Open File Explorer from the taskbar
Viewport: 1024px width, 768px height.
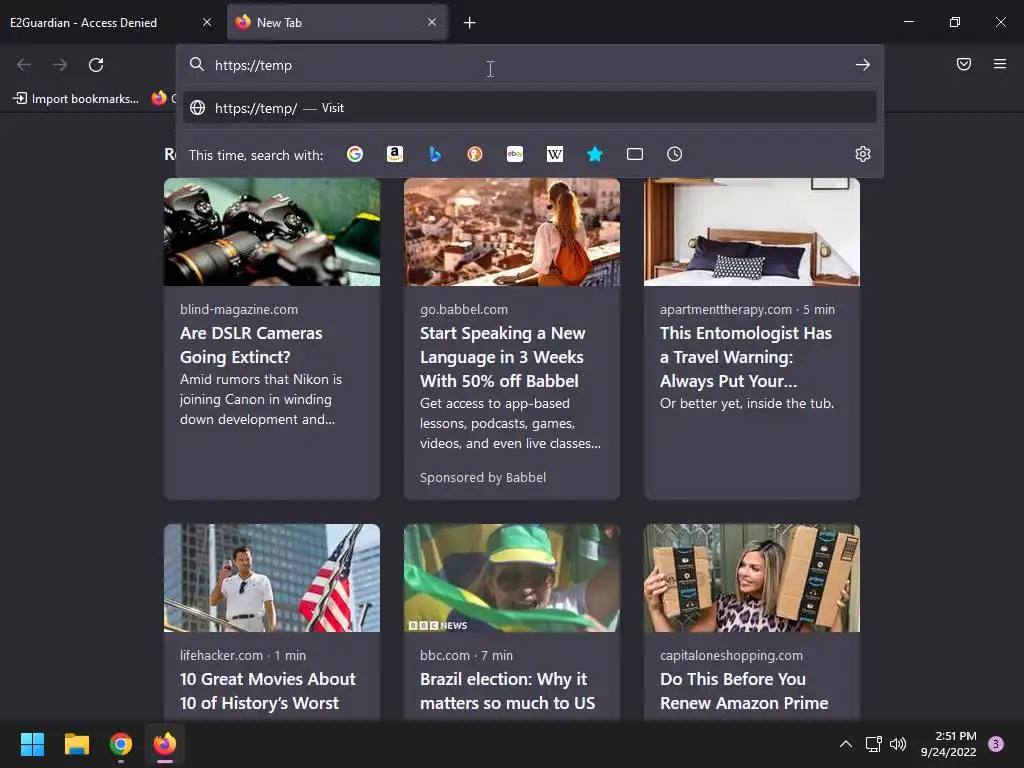(x=76, y=744)
